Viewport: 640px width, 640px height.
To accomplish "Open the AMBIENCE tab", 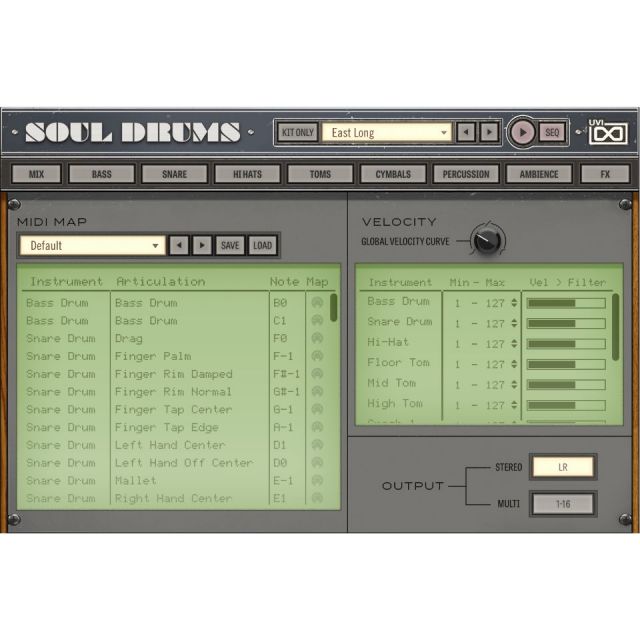I will point(539,174).
